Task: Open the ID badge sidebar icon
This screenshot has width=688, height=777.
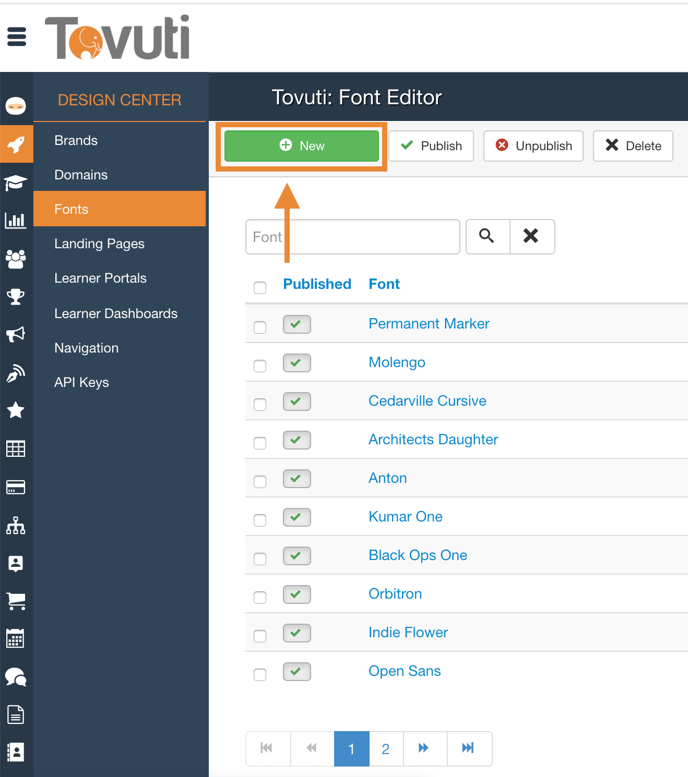Action: (x=16, y=563)
